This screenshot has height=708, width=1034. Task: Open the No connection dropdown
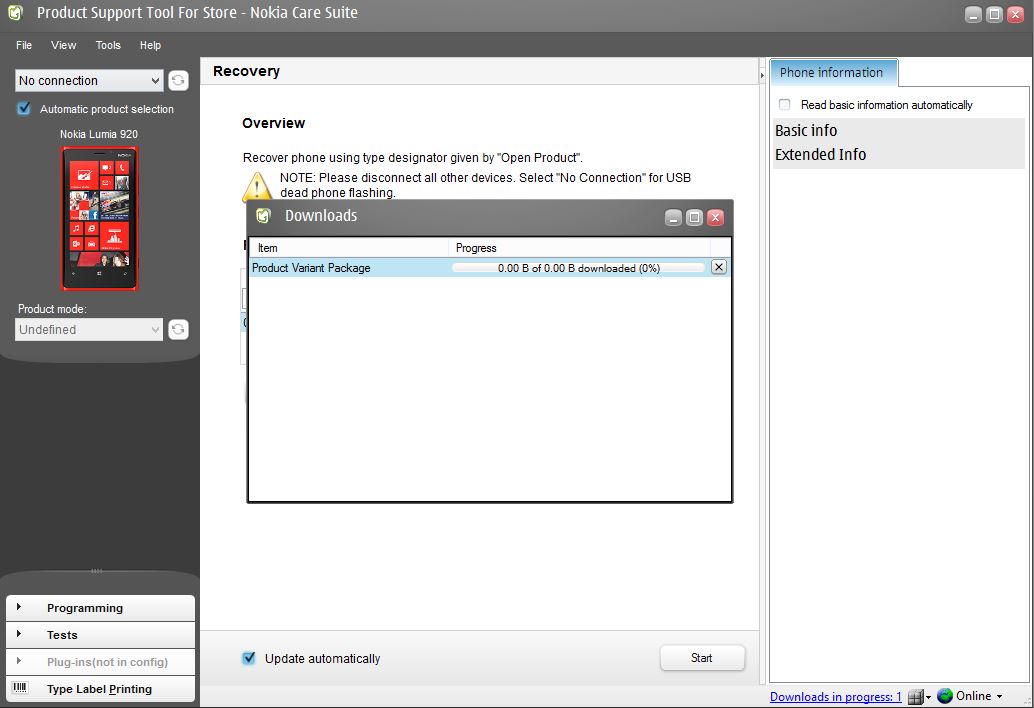pos(89,80)
